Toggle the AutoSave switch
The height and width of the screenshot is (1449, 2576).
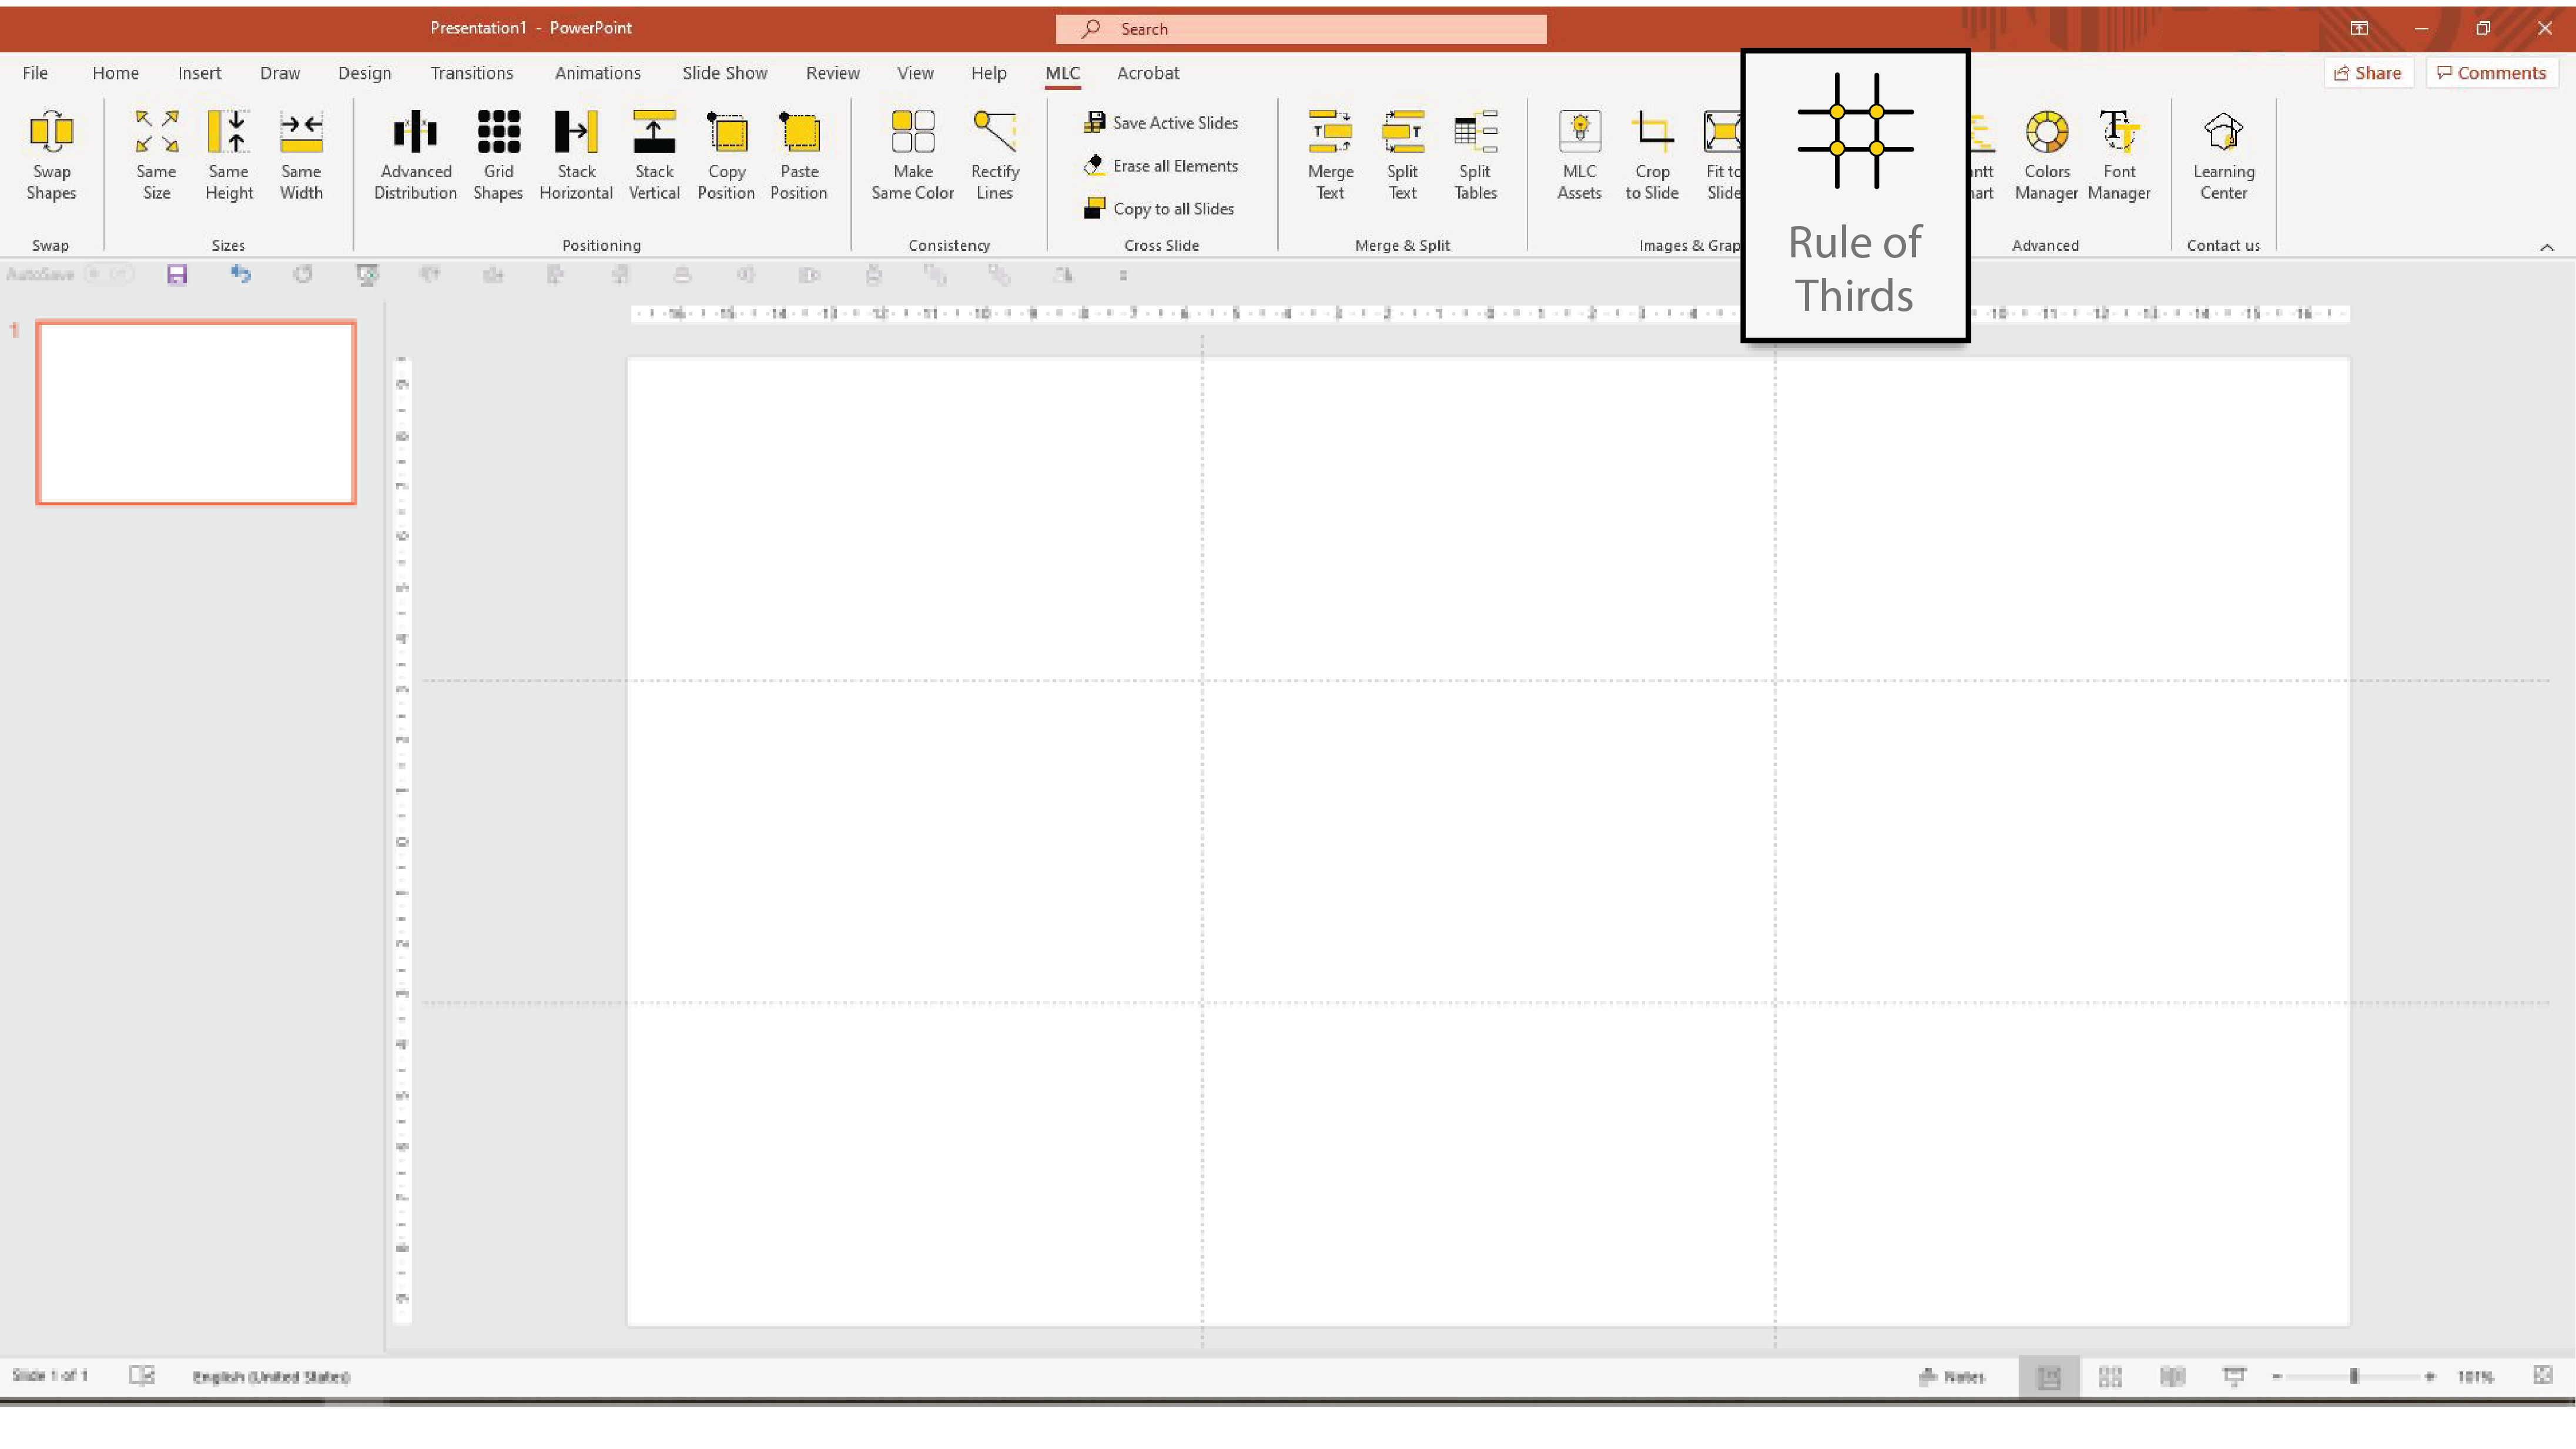coord(108,274)
